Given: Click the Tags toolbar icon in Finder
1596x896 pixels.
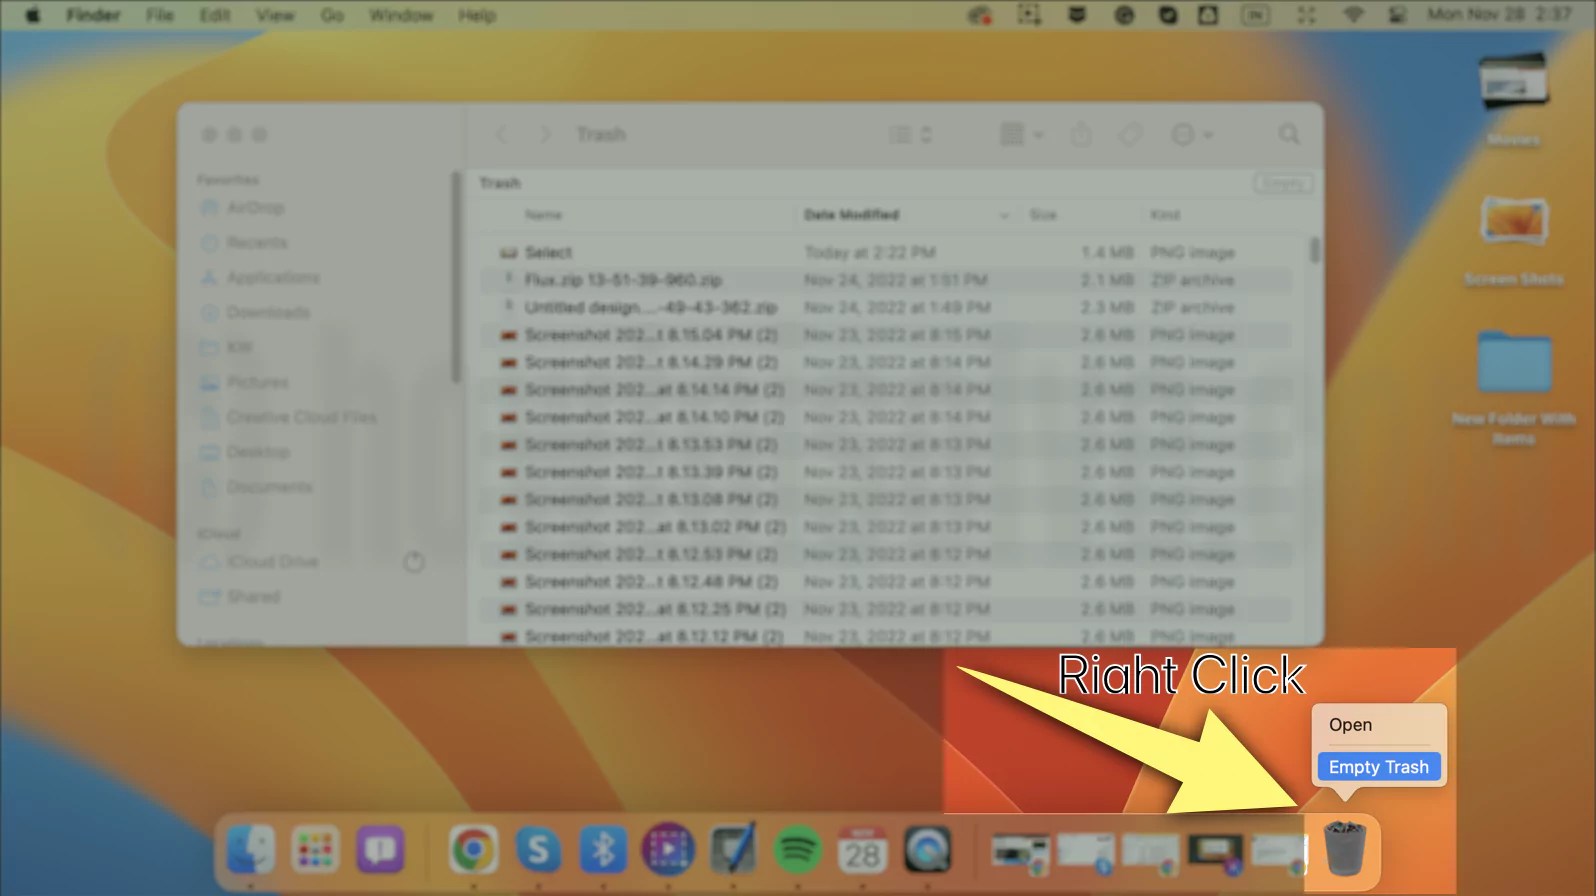Looking at the screenshot, I should [x=1130, y=134].
